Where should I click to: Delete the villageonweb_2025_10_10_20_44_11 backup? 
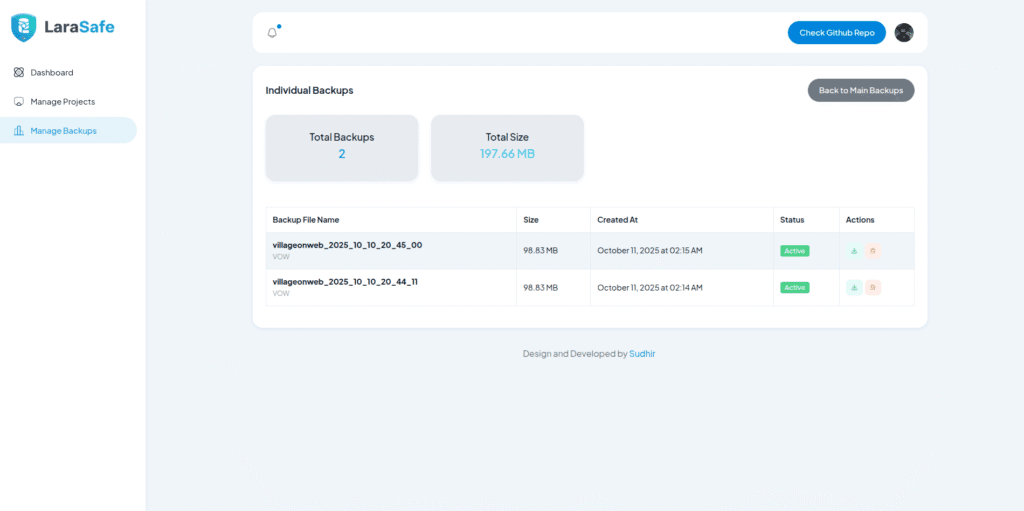pos(873,288)
